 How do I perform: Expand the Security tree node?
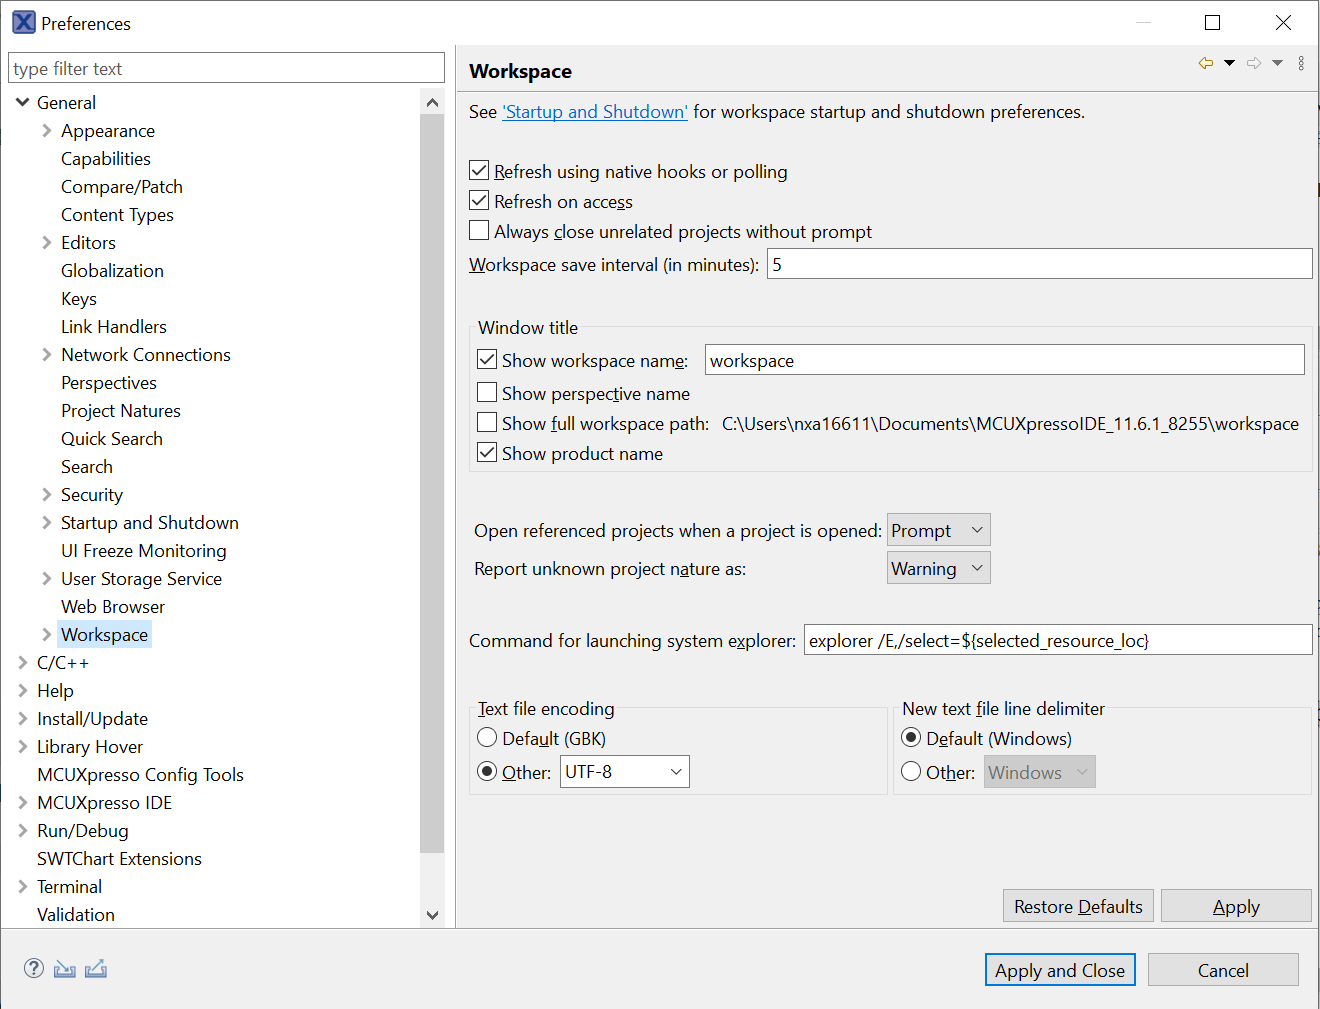[x=46, y=494]
